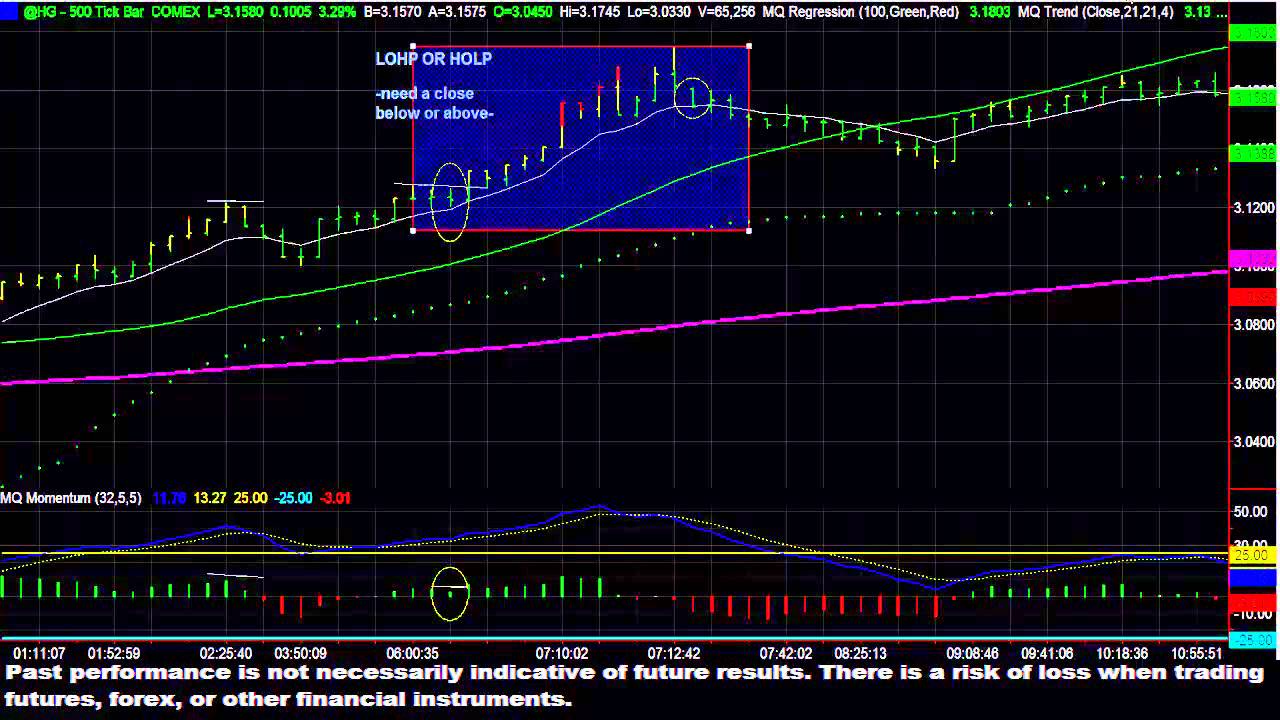Click the '10:18:36' time axis label
Screen dimensions: 1280x720
click(1124, 653)
